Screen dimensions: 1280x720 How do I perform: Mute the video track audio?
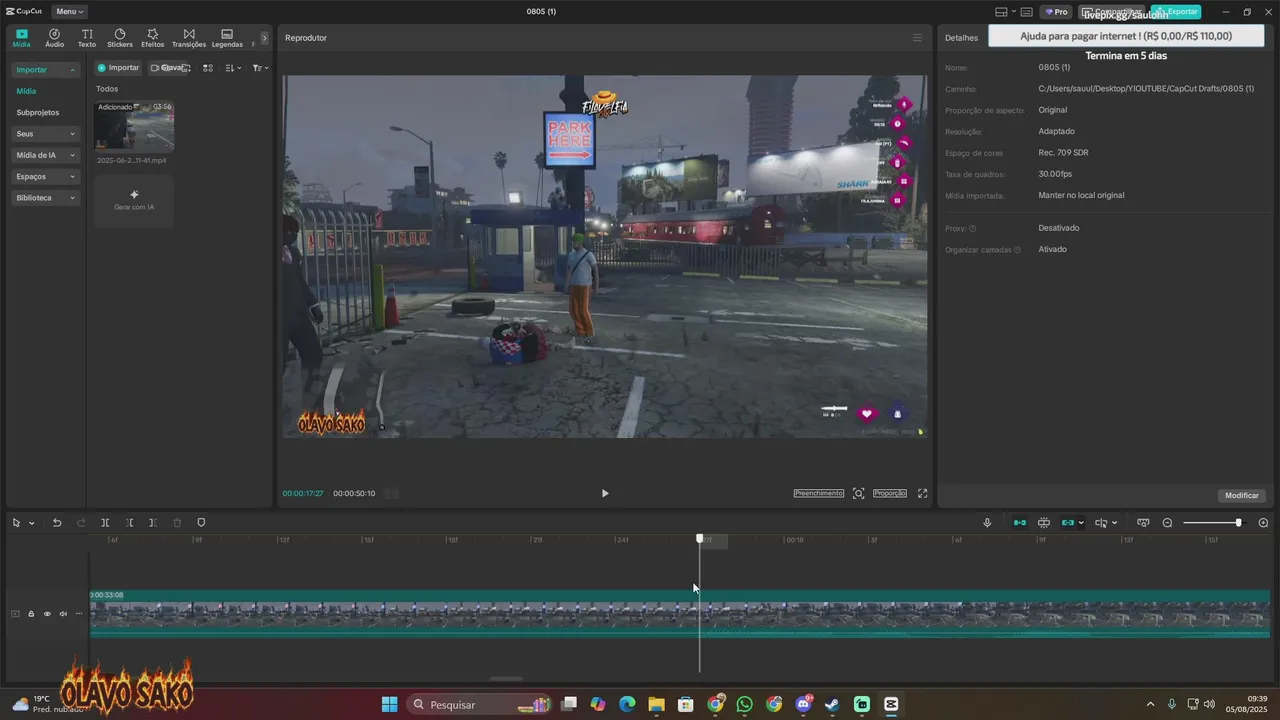click(x=63, y=614)
